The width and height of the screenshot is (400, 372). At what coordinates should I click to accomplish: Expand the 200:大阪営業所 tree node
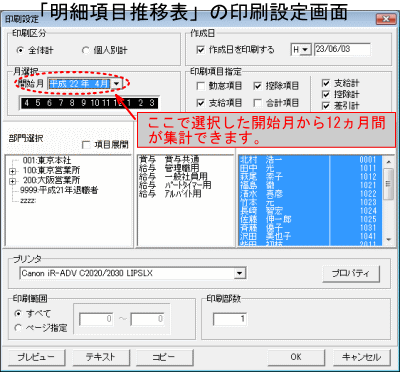click(13, 181)
